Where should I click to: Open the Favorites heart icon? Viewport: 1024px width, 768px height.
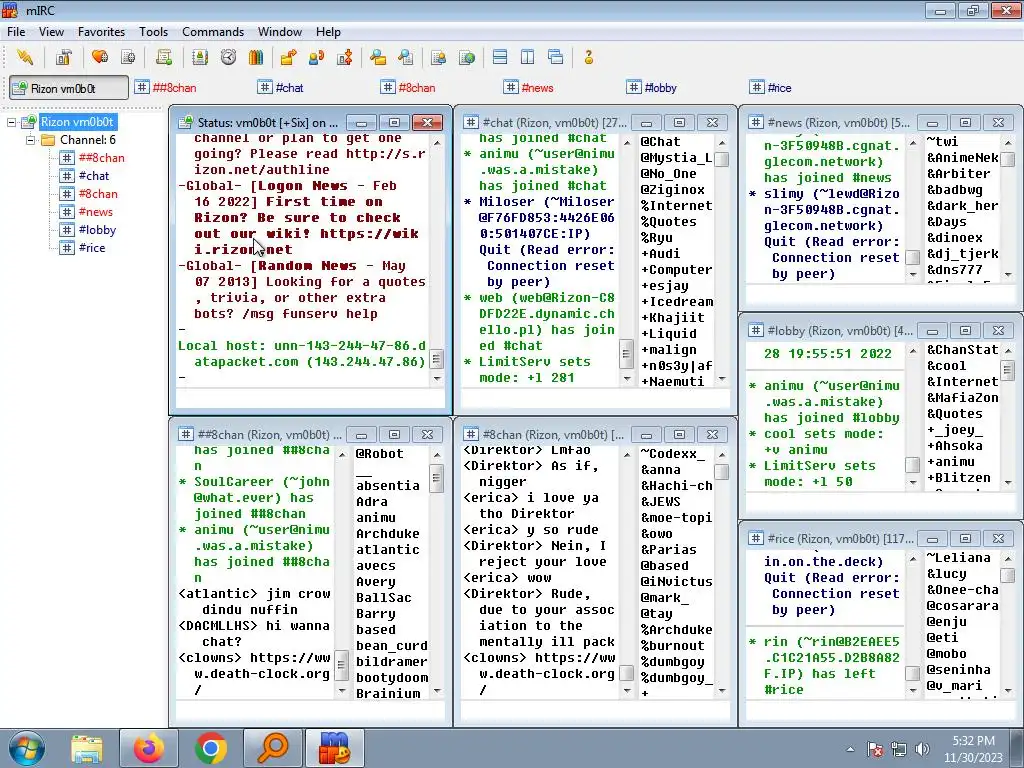click(x=99, y=57)
